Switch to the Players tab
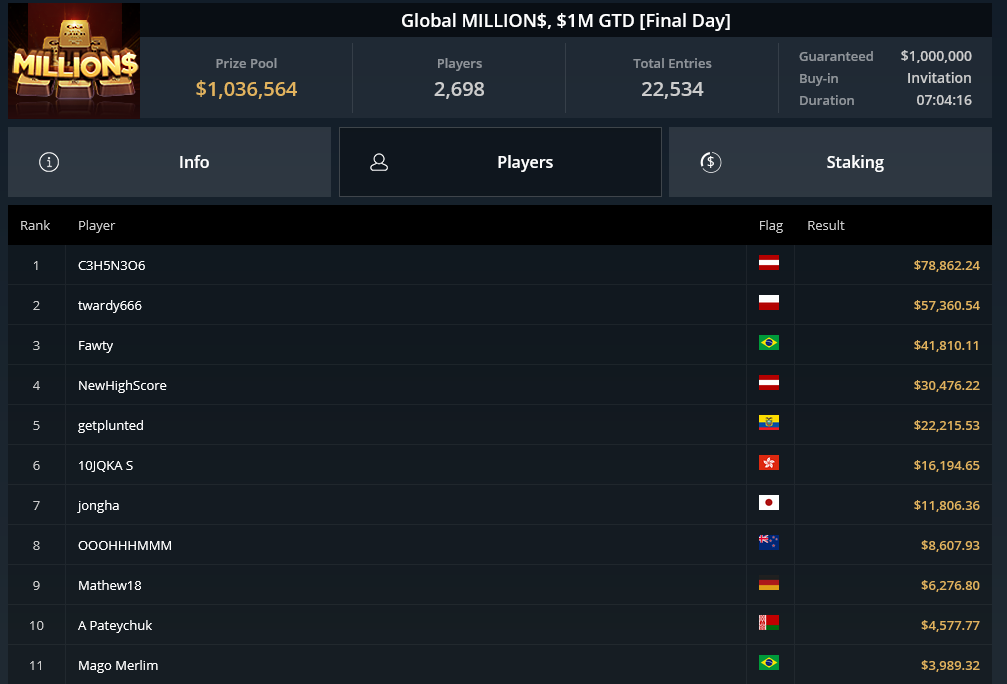This screenshot has width=1007, height=684. click(x=500, y=162)
